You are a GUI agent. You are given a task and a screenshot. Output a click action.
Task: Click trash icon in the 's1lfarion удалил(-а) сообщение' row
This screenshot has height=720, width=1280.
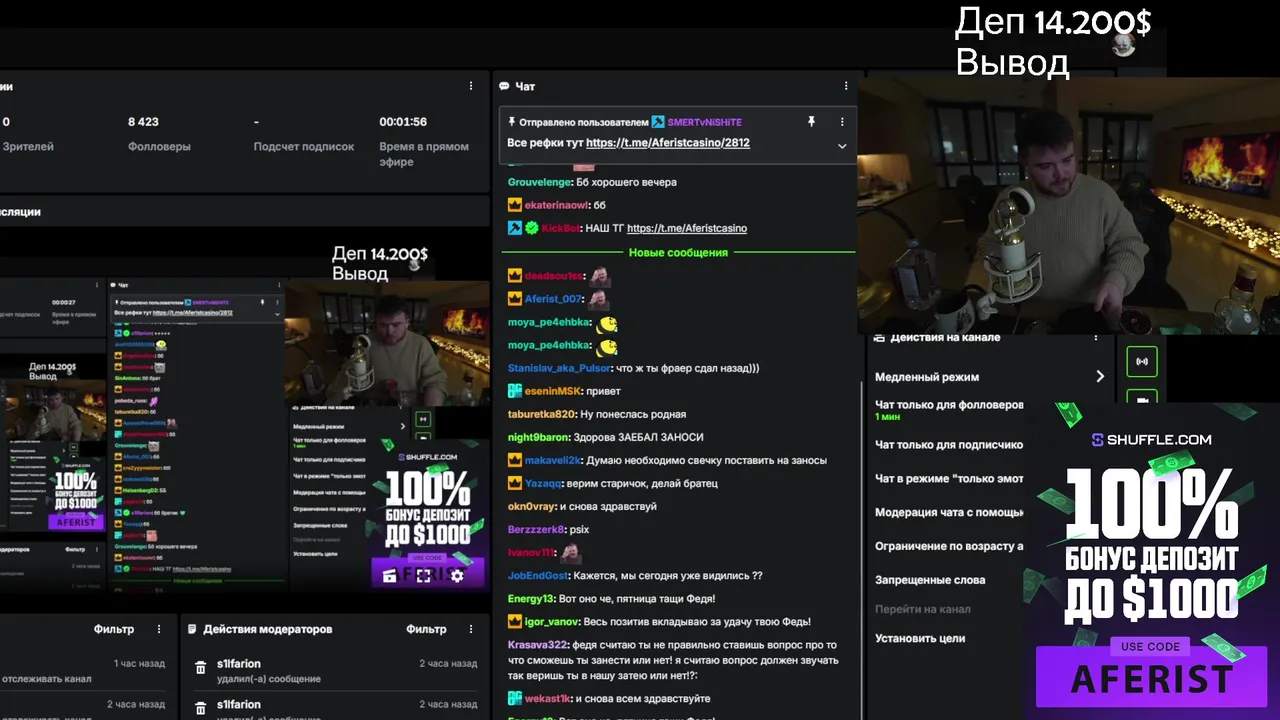point(200,669)
